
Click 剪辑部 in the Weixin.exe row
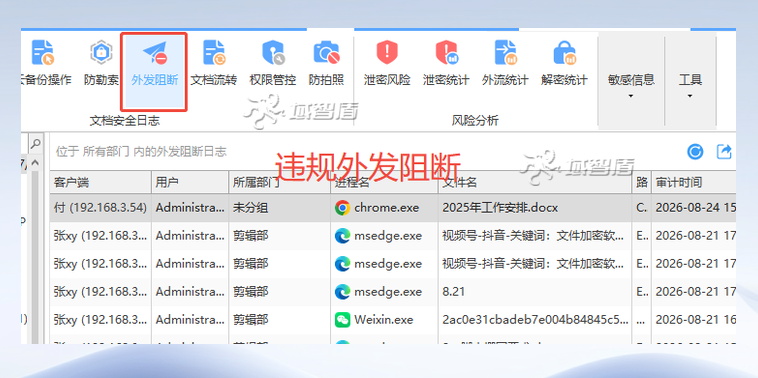pyautogui.click(x=251, y=320)
